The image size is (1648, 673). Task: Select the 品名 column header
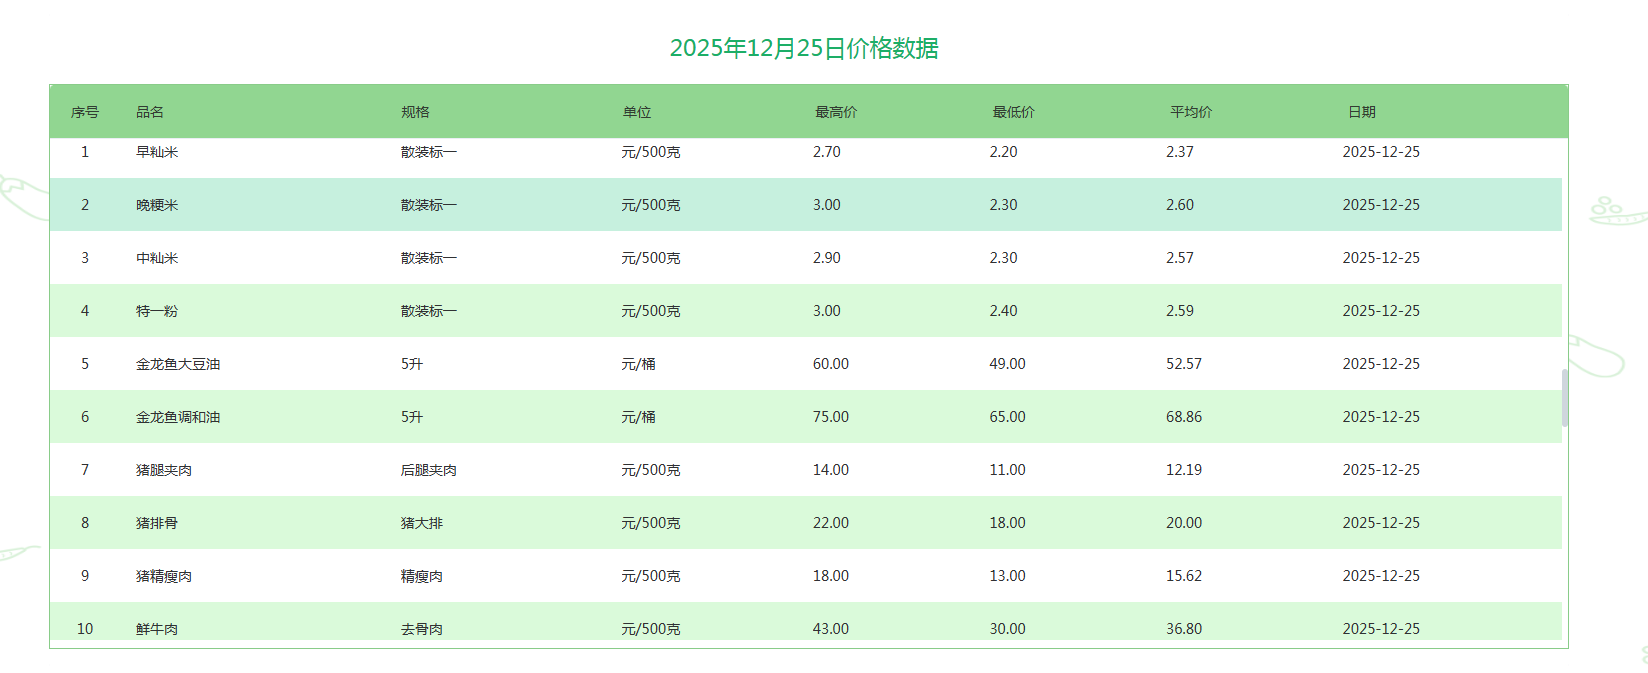coord(150,112)
